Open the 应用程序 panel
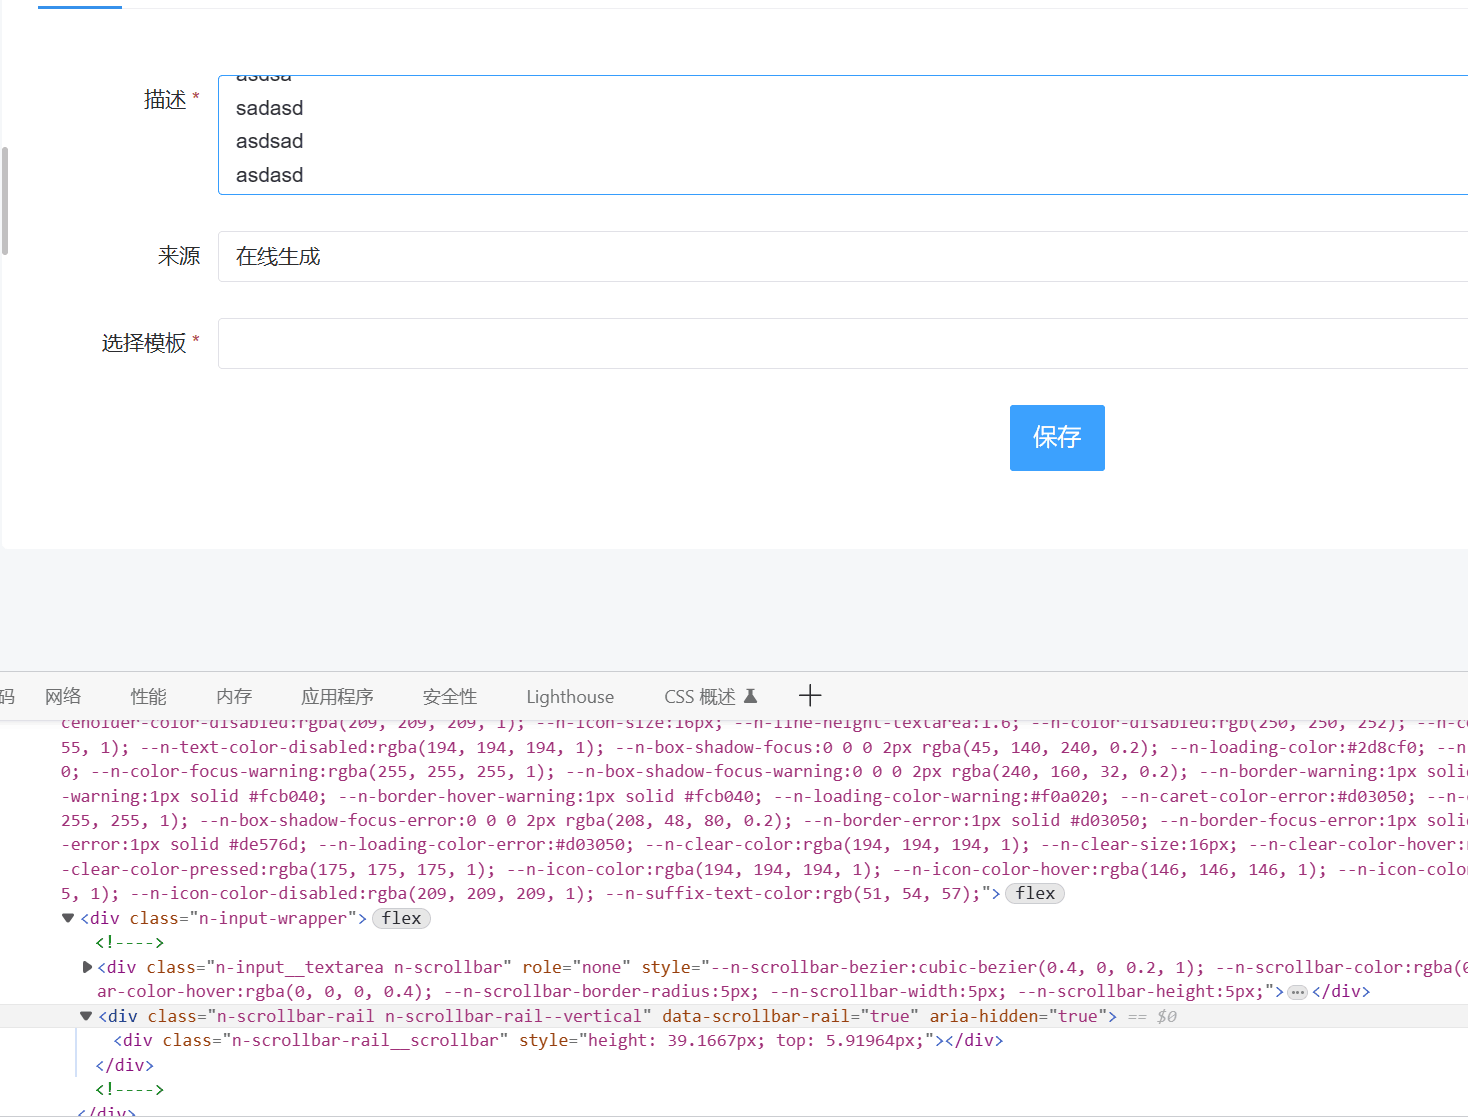1468x1117 pixels. 337,695
